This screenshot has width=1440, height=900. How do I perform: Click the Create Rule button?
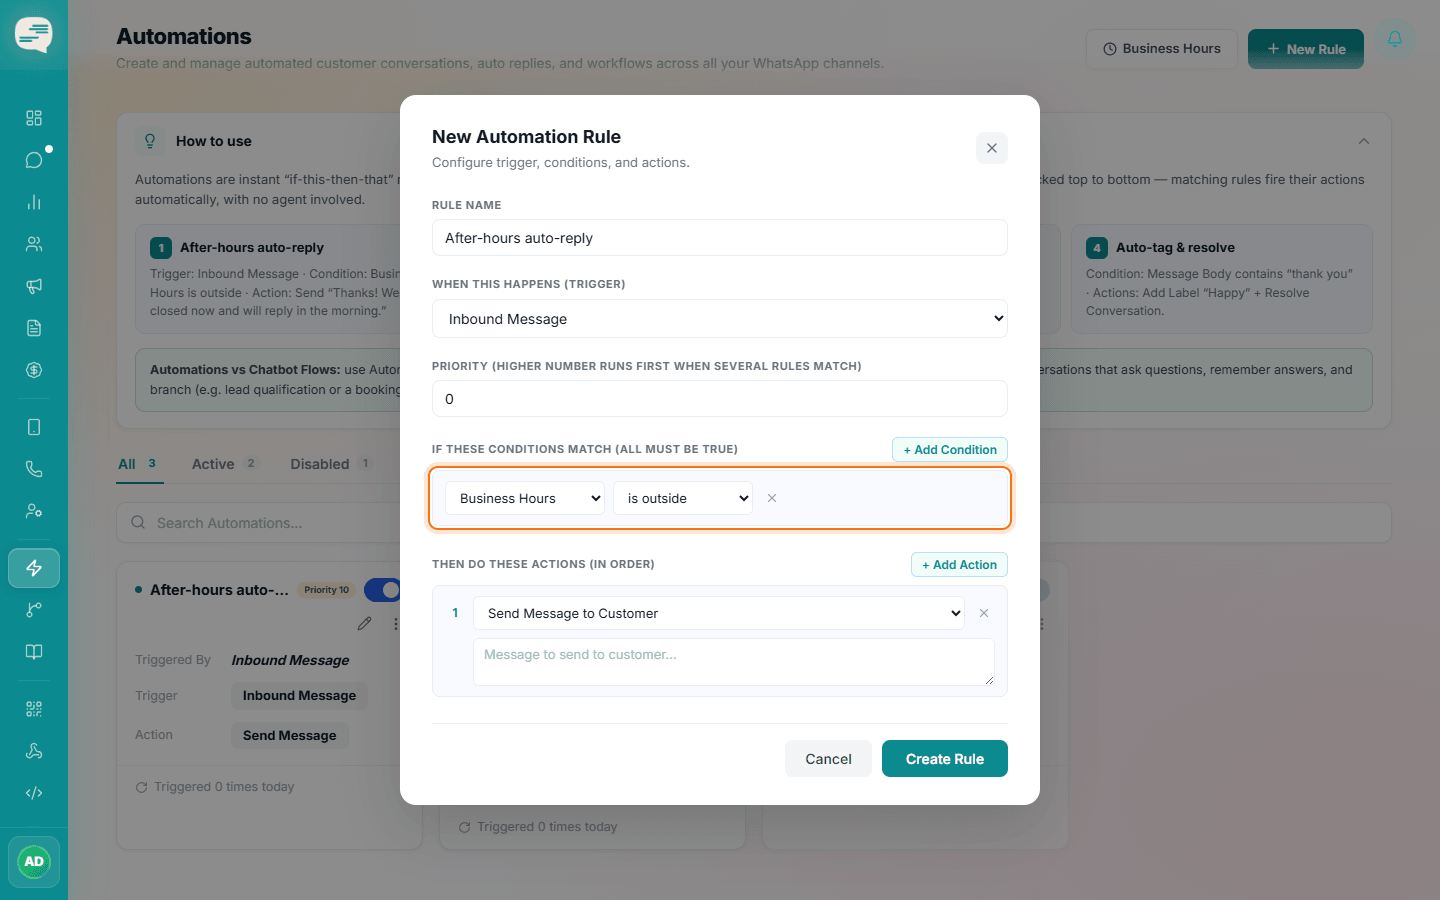click(x=945, y=759)
